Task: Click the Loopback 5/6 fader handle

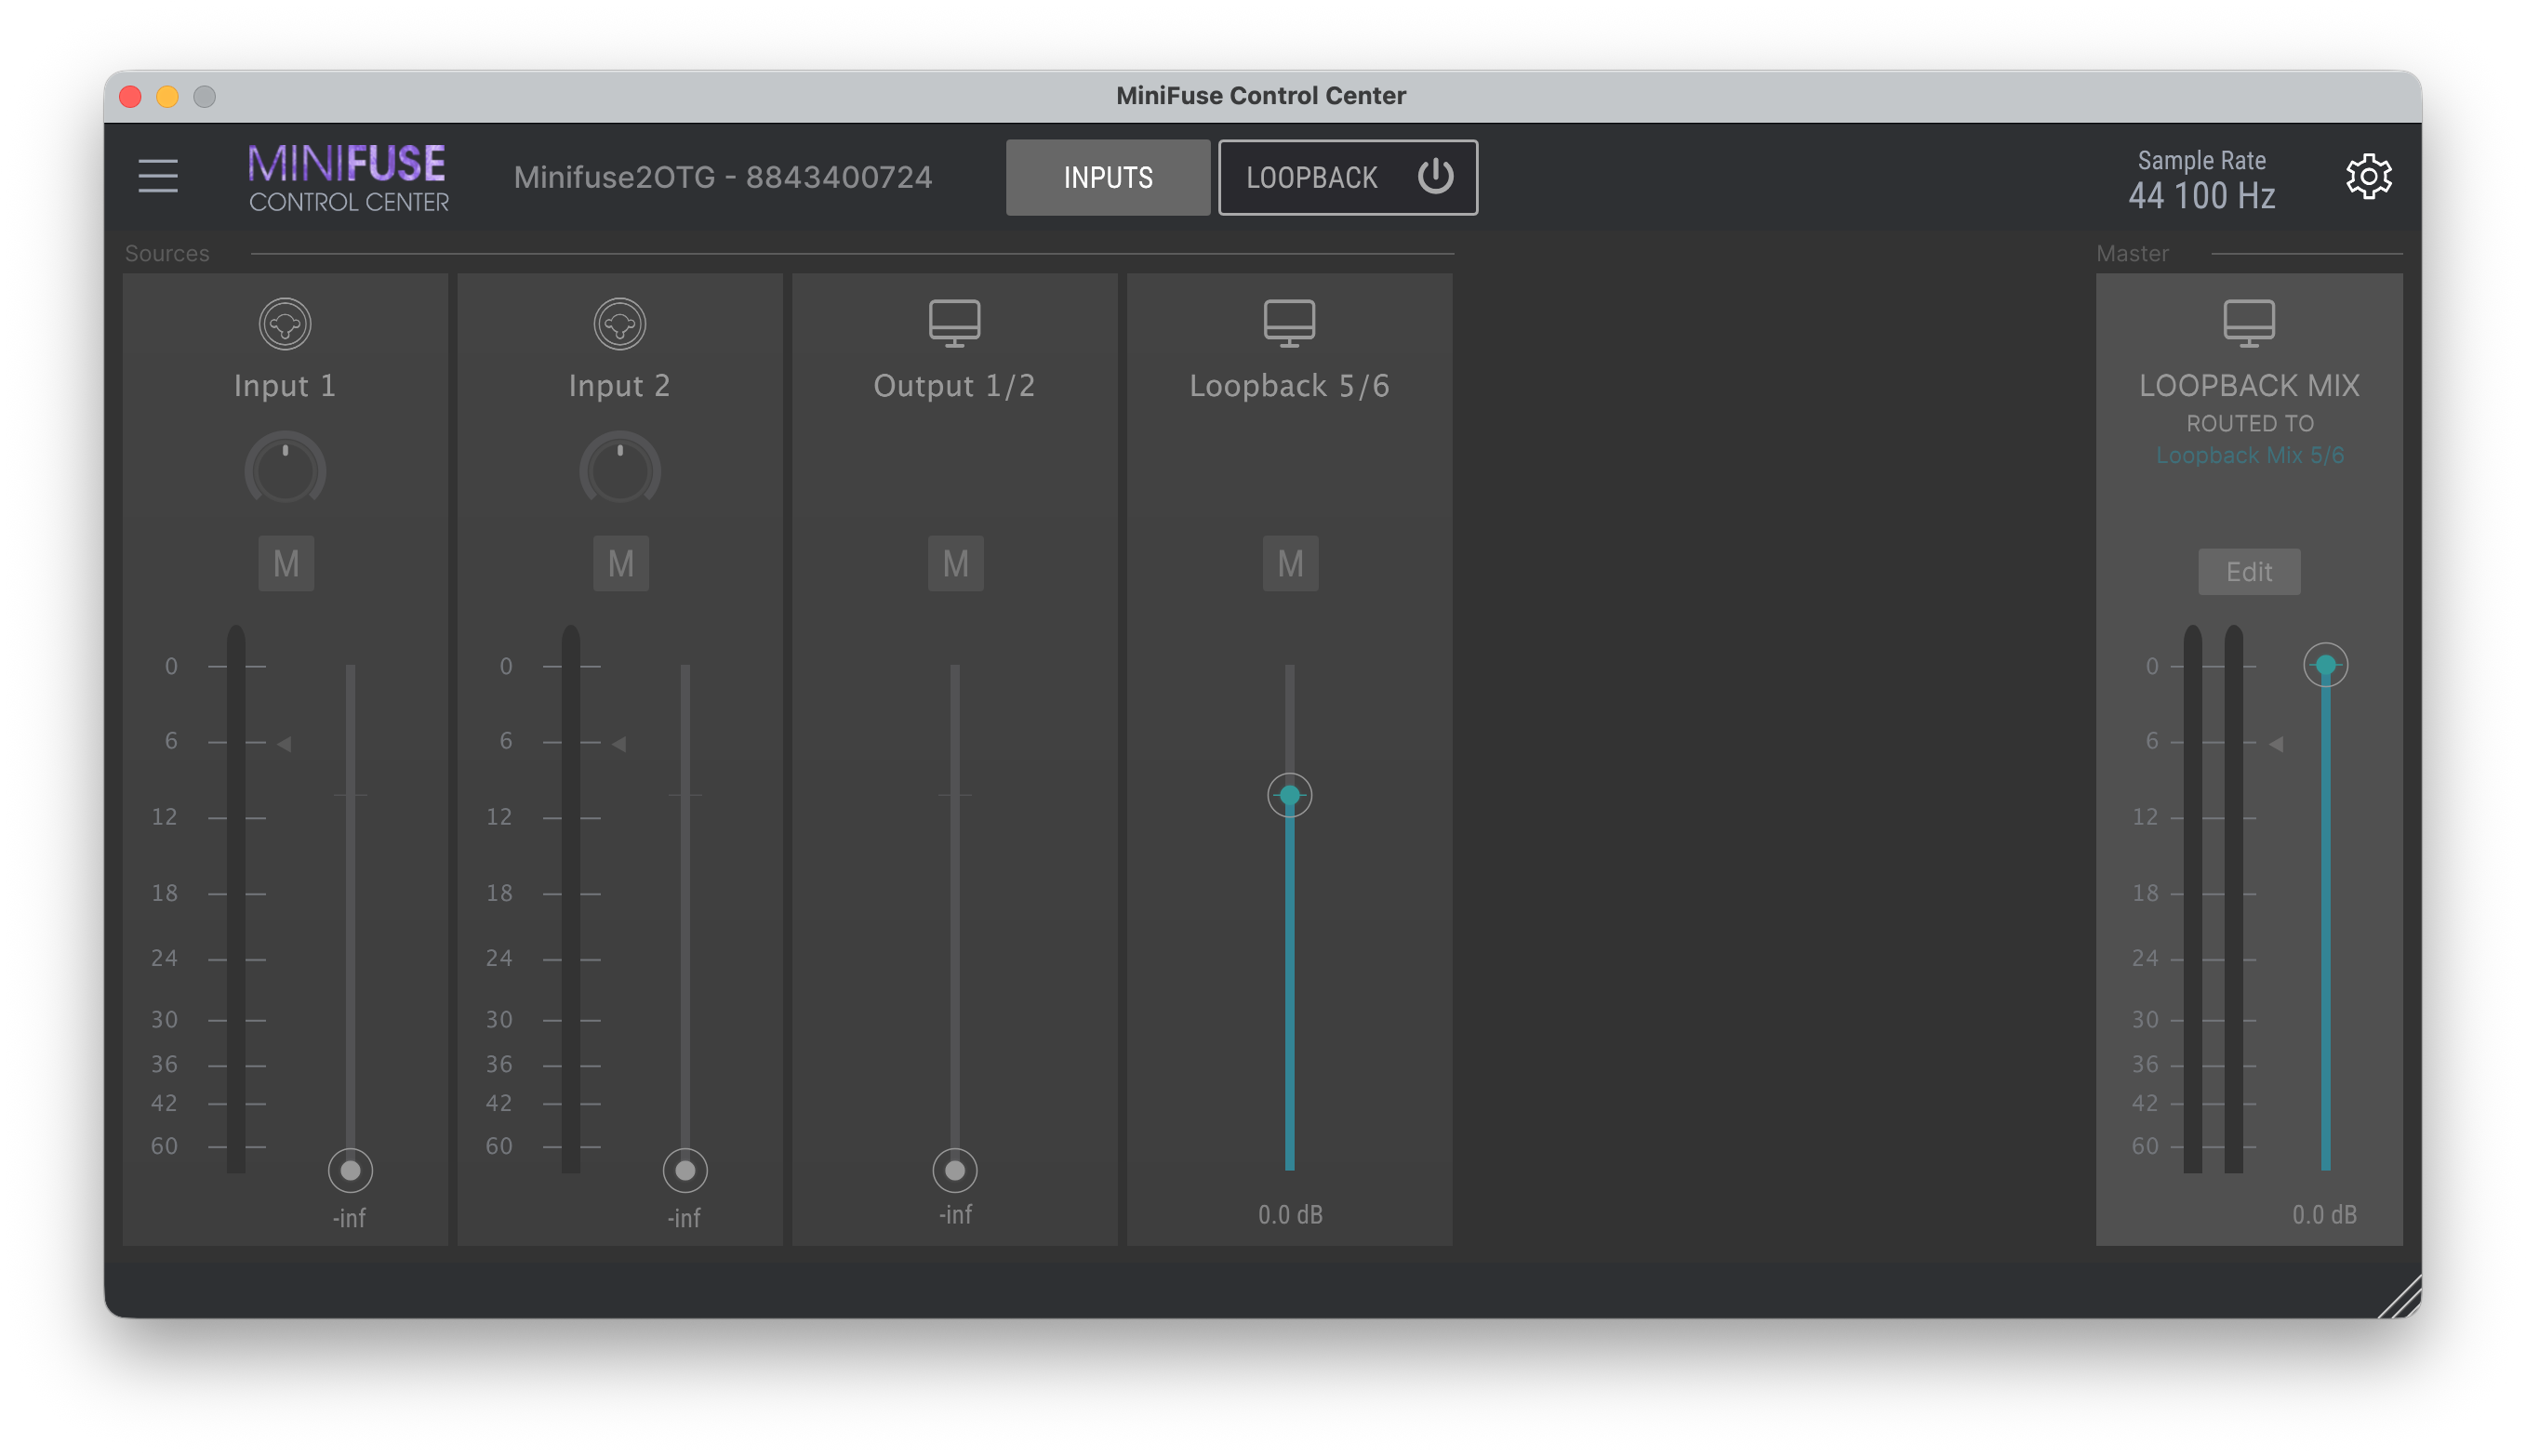Action: (x=1289, y=796)
